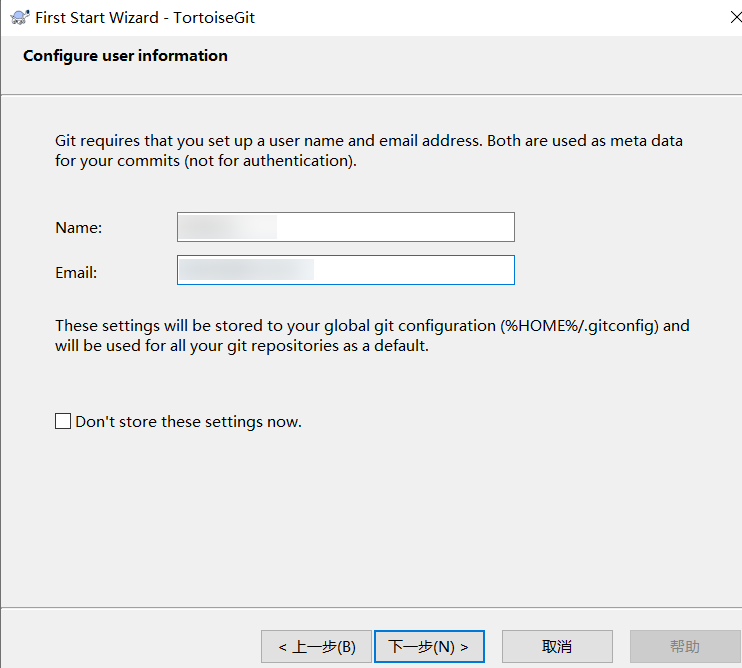Click the "Email:" label
Screen dimensions: 742x668
click(x=76, y=272)
